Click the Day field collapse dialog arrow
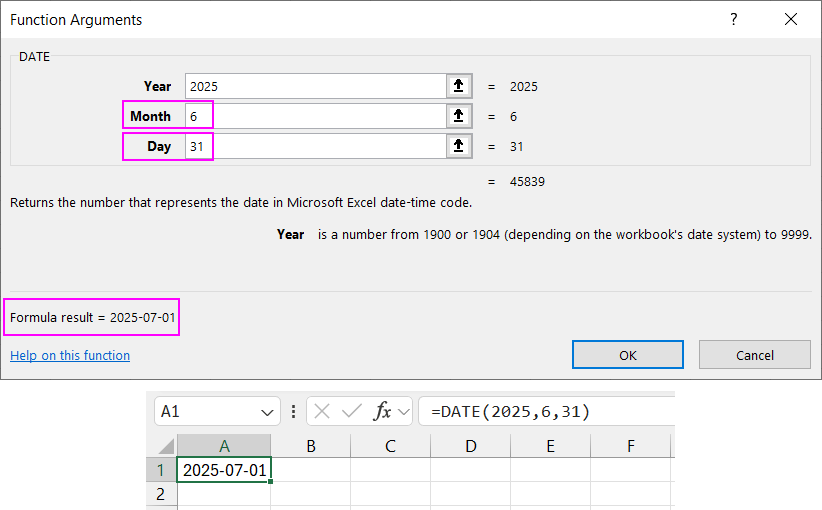This screenshot has width=822, height=510. point(458,146)
